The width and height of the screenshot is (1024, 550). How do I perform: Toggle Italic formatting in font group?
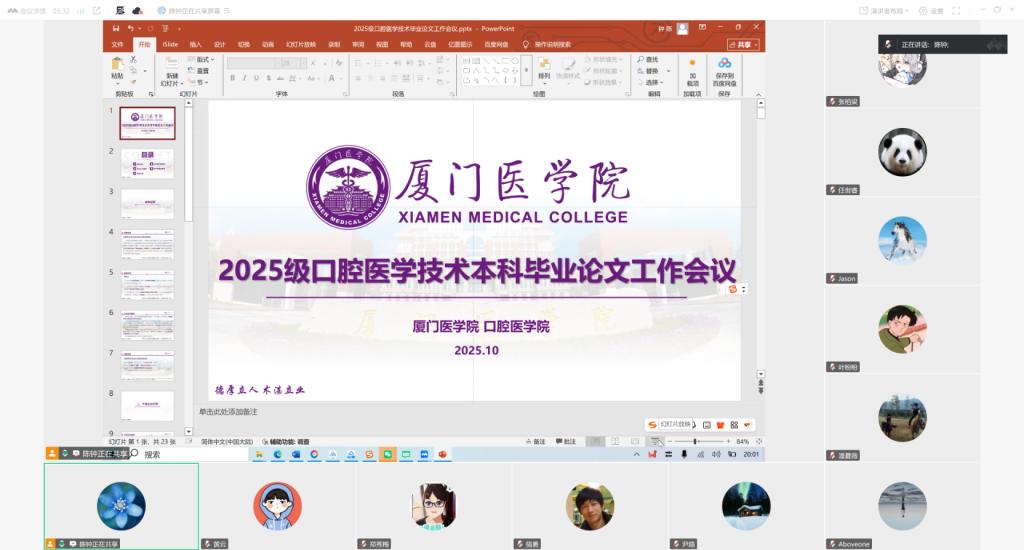[x=244, y=78]
